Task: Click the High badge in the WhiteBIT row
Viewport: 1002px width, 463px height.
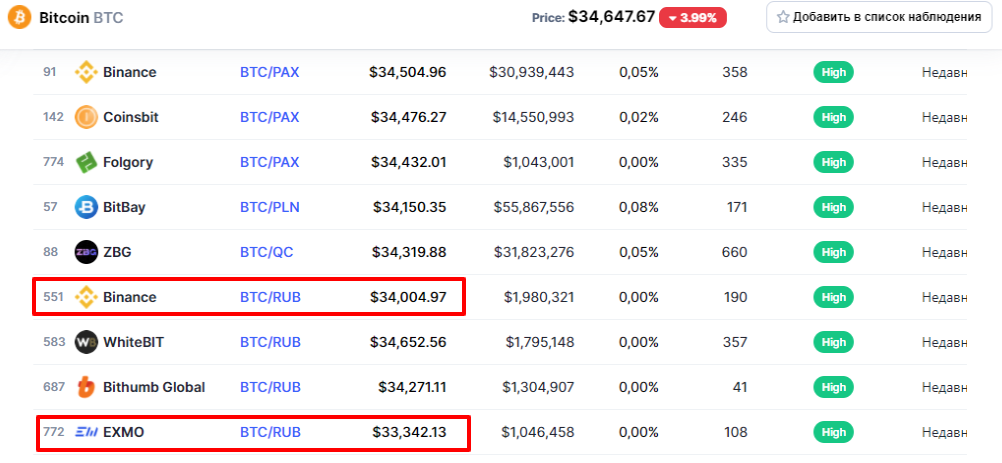Action: click(833, 342)
